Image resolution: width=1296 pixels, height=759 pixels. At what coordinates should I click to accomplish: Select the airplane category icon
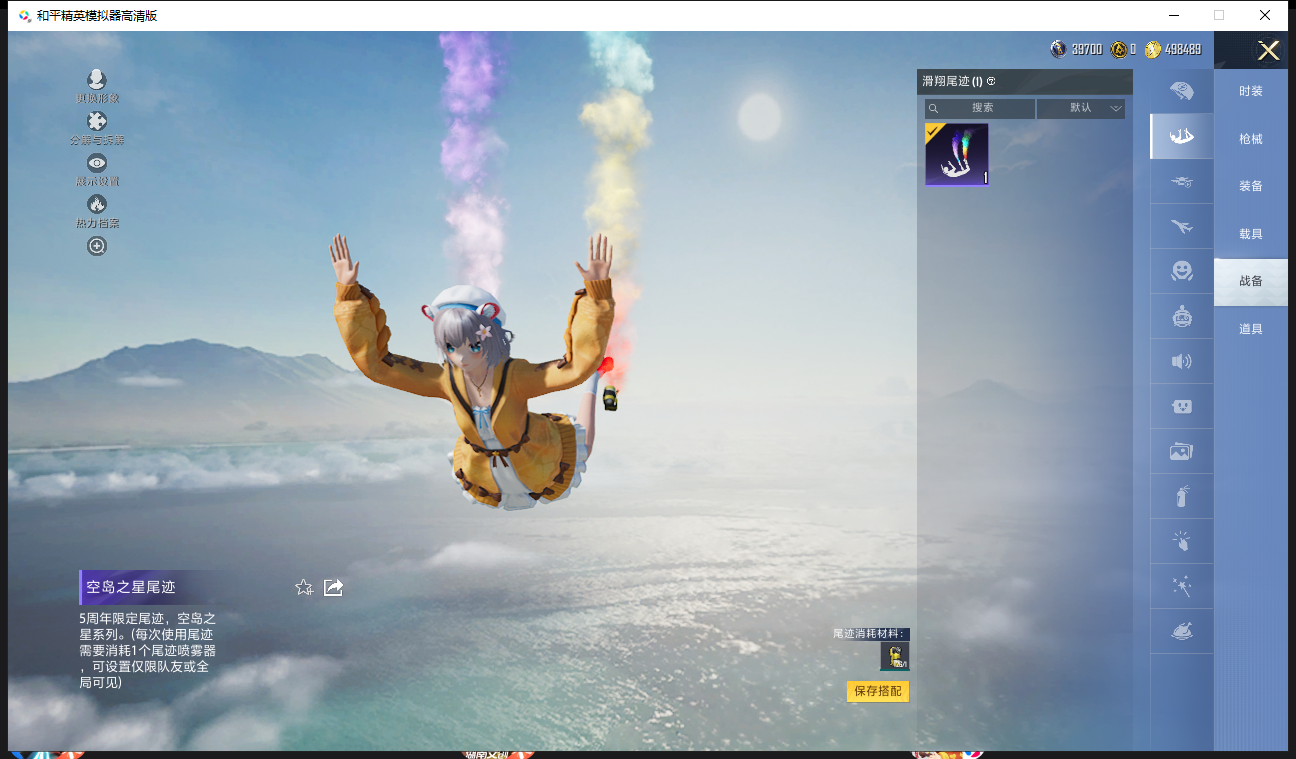click(1181, 226)
